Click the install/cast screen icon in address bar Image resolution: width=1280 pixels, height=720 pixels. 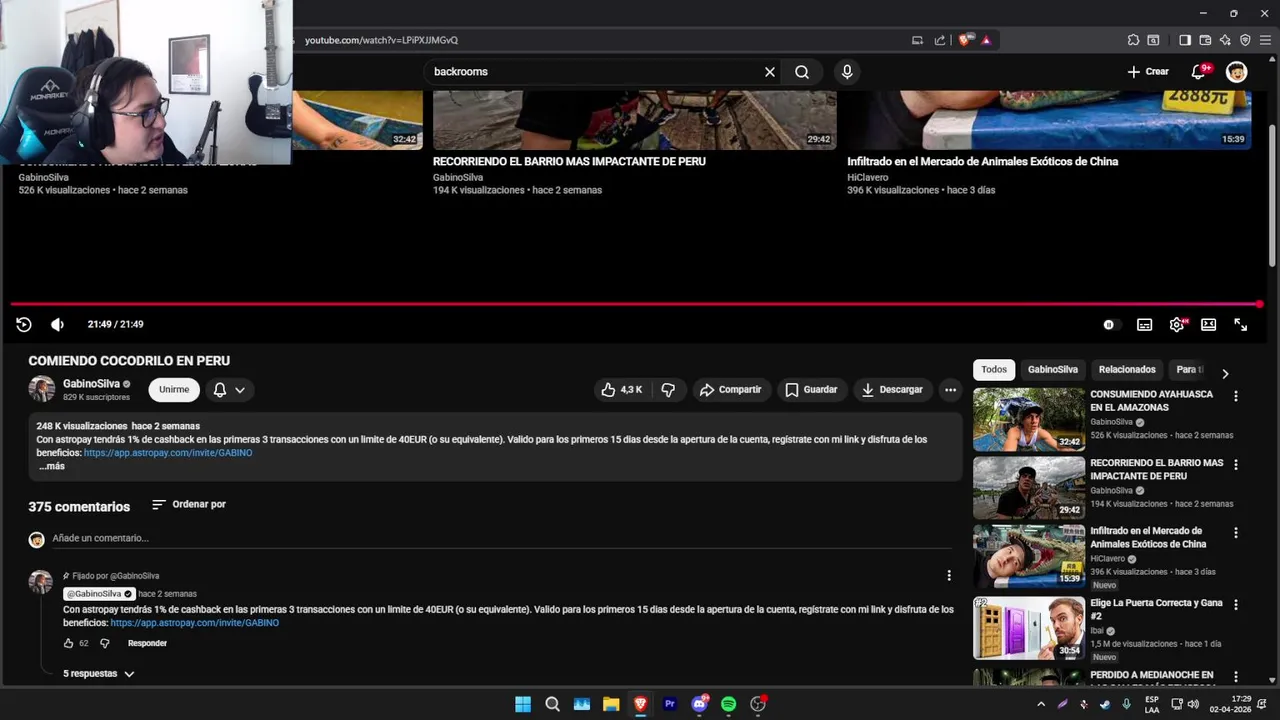pos(917,40)
